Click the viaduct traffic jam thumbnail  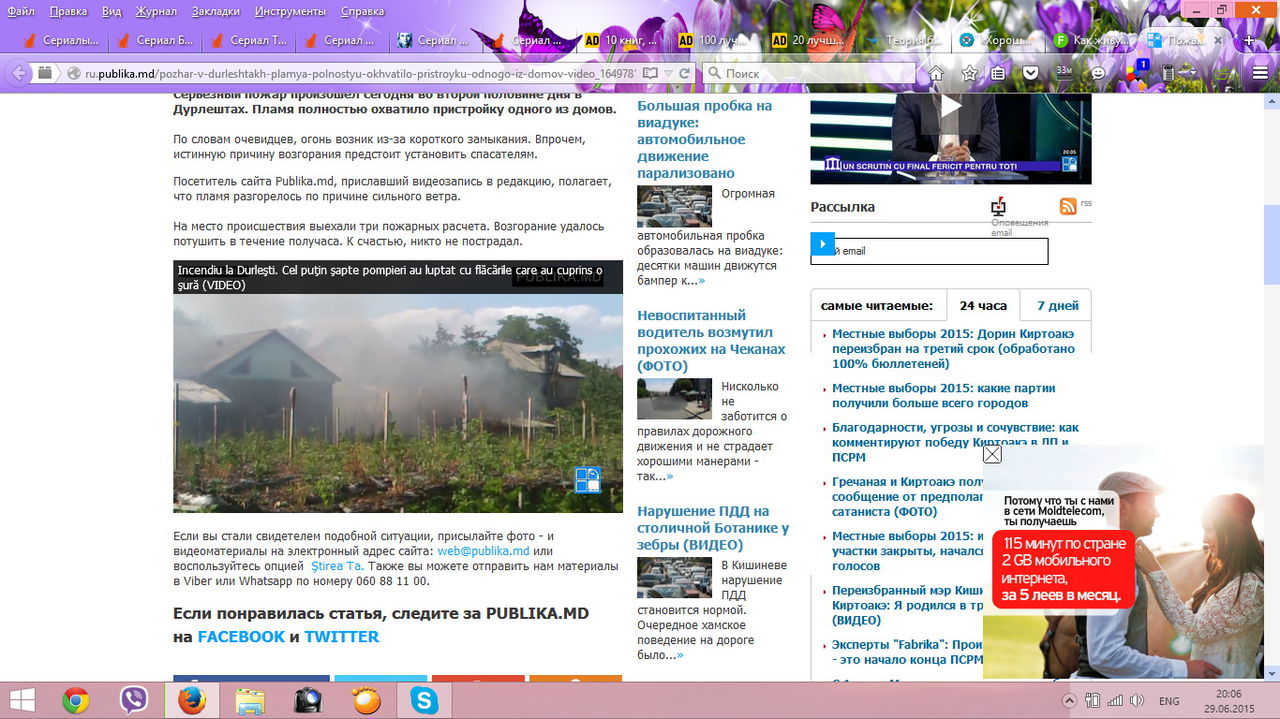(674, 207)
